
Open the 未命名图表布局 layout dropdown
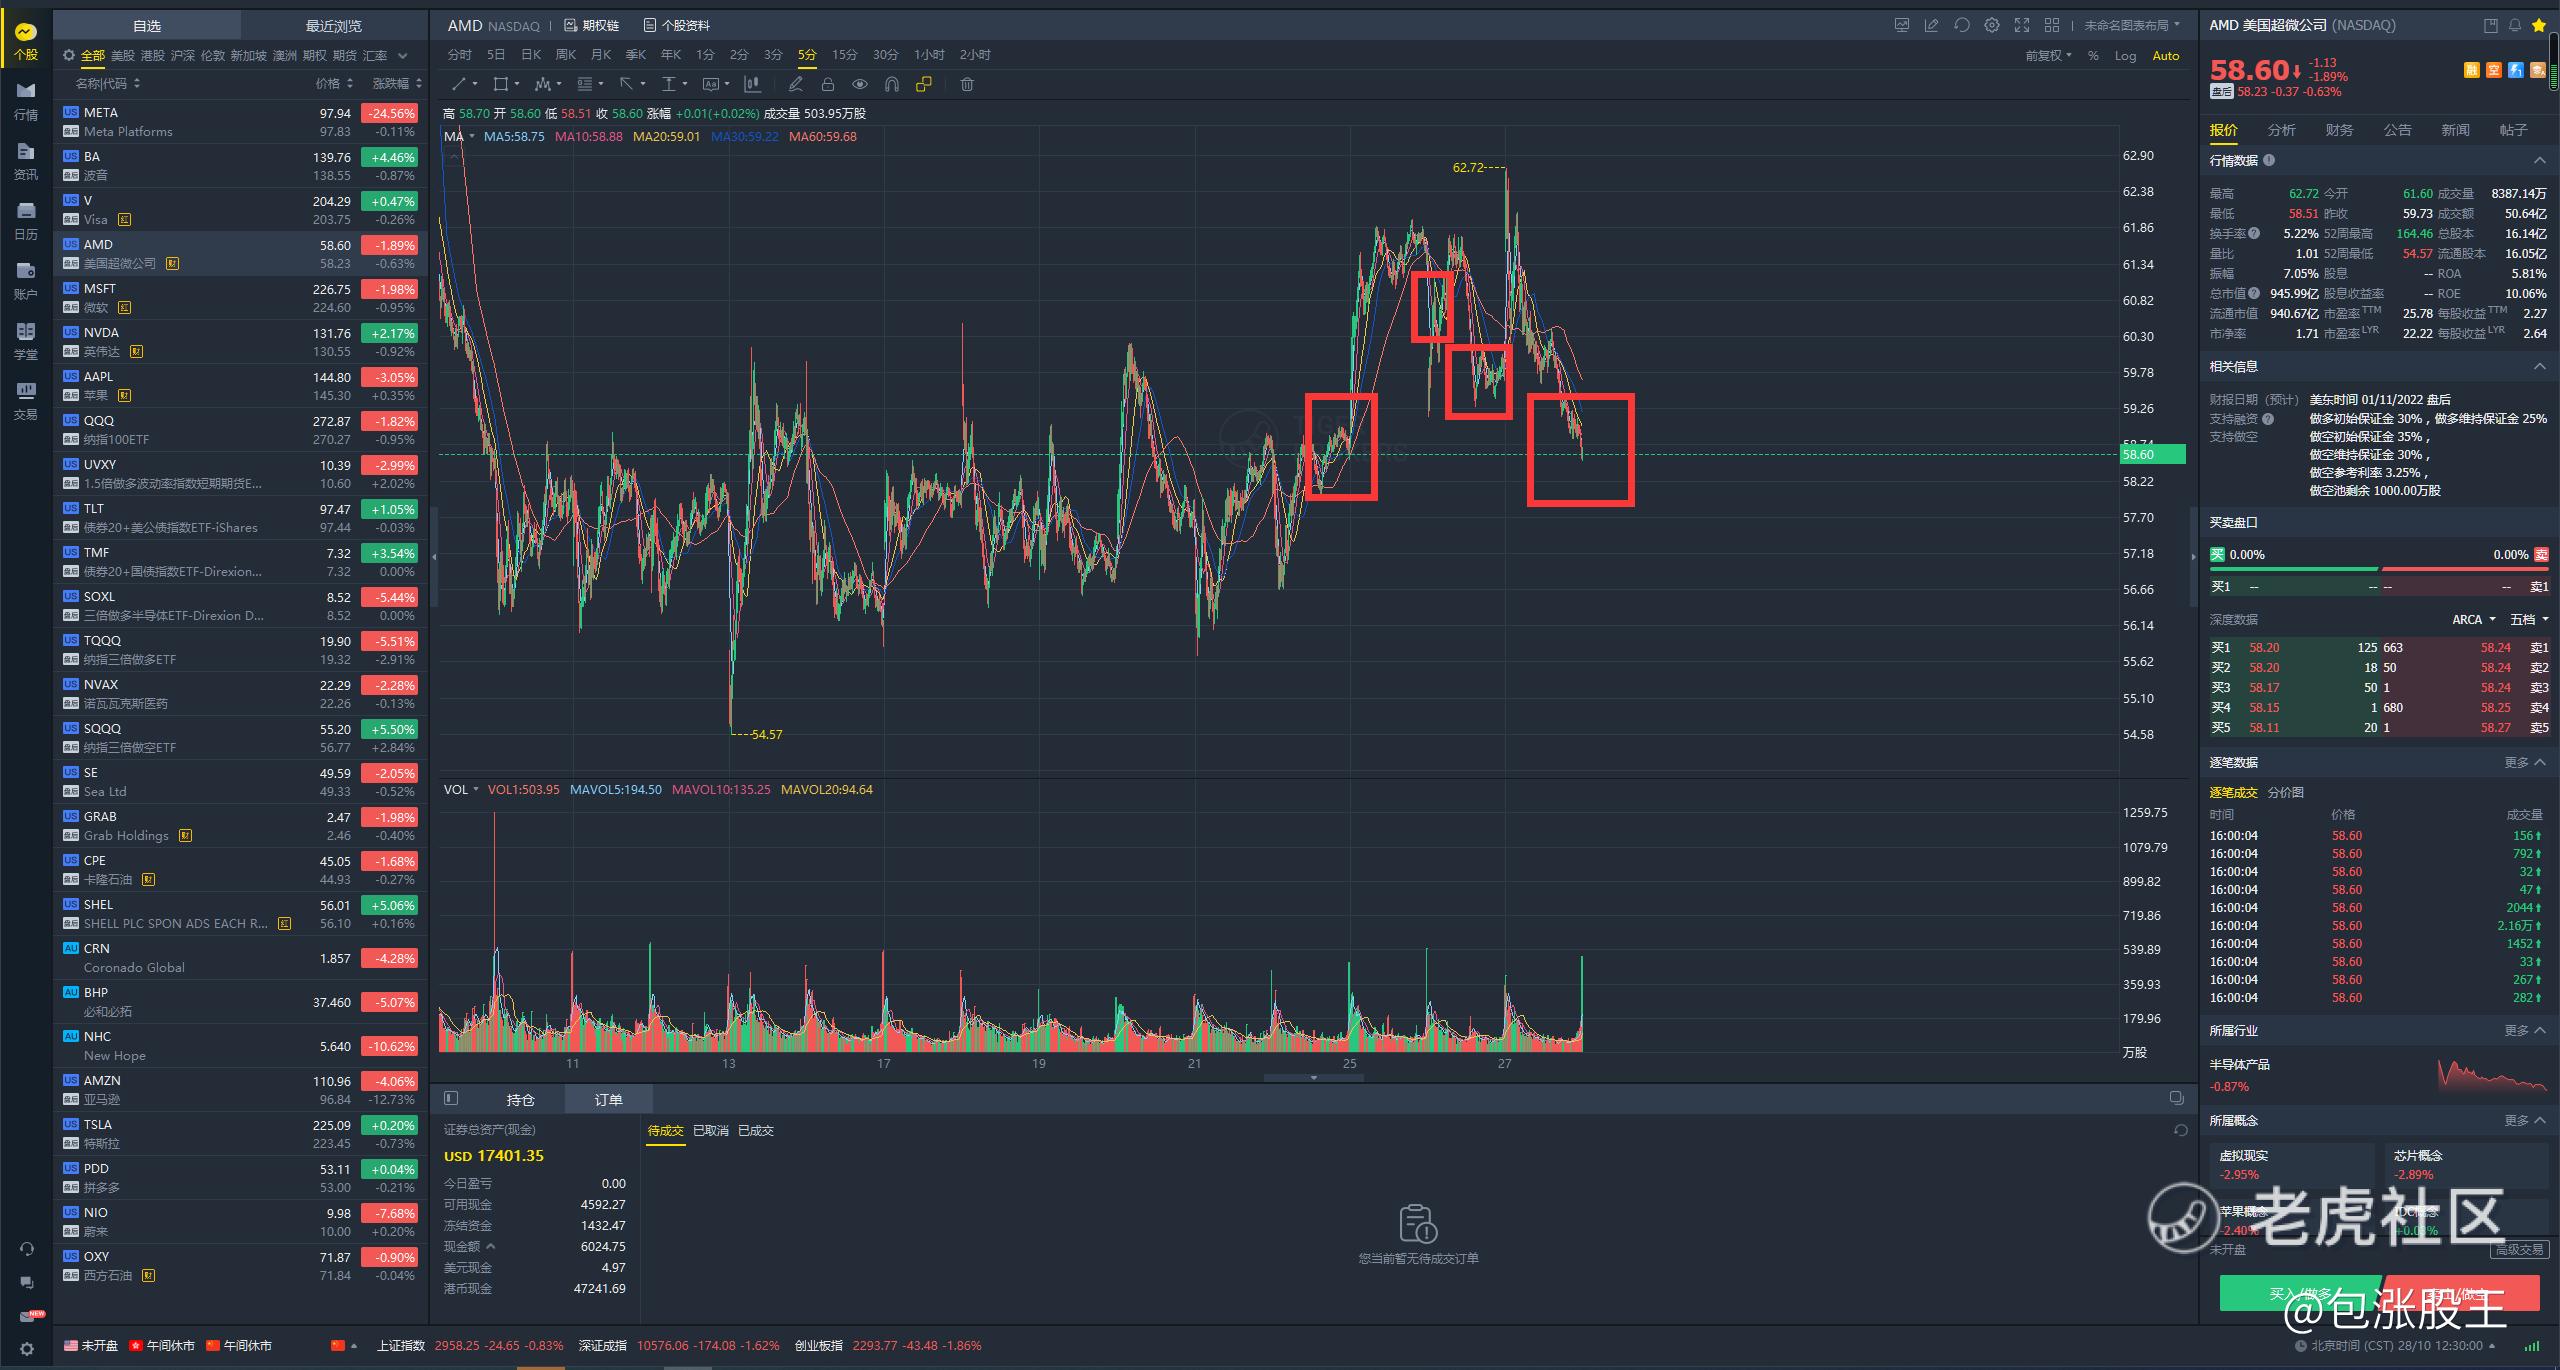click(2132, 25)
